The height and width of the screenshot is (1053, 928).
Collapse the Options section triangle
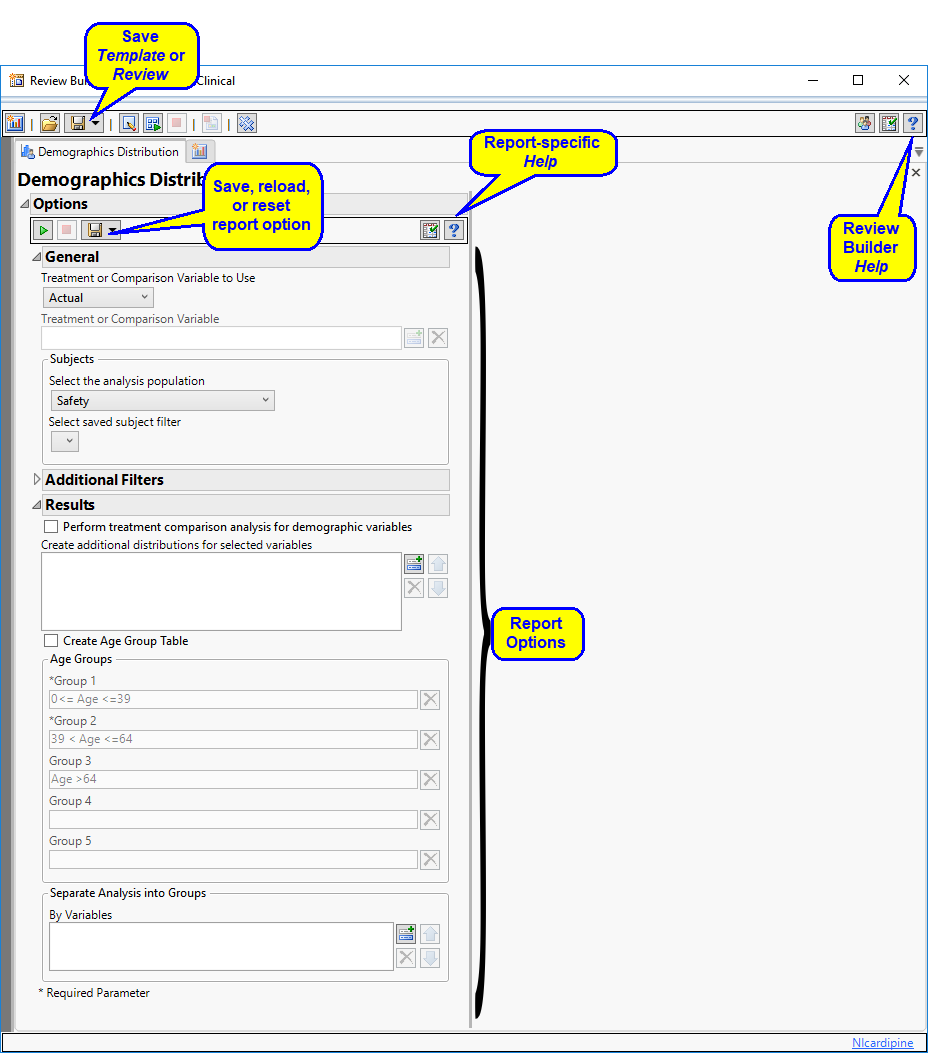pos(25,203)
